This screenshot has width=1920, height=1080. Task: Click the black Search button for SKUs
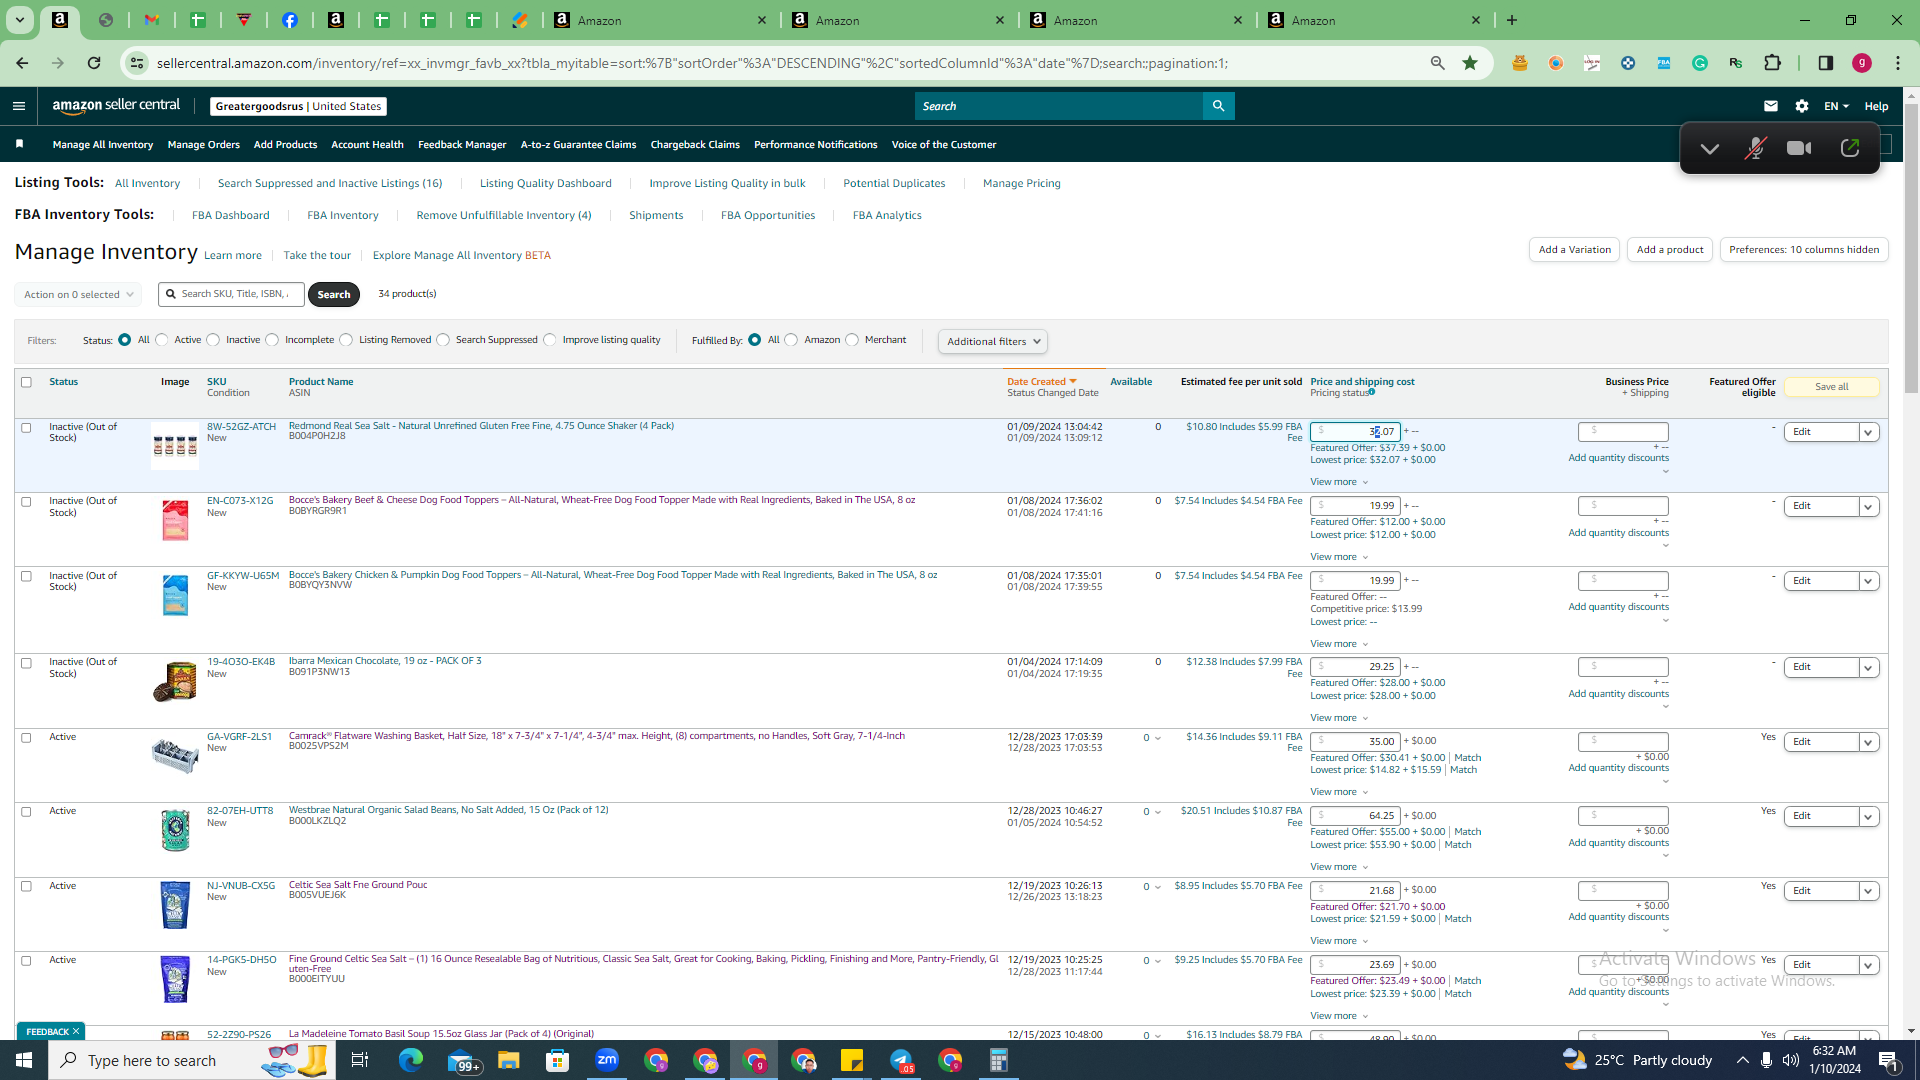click(334, 294)
